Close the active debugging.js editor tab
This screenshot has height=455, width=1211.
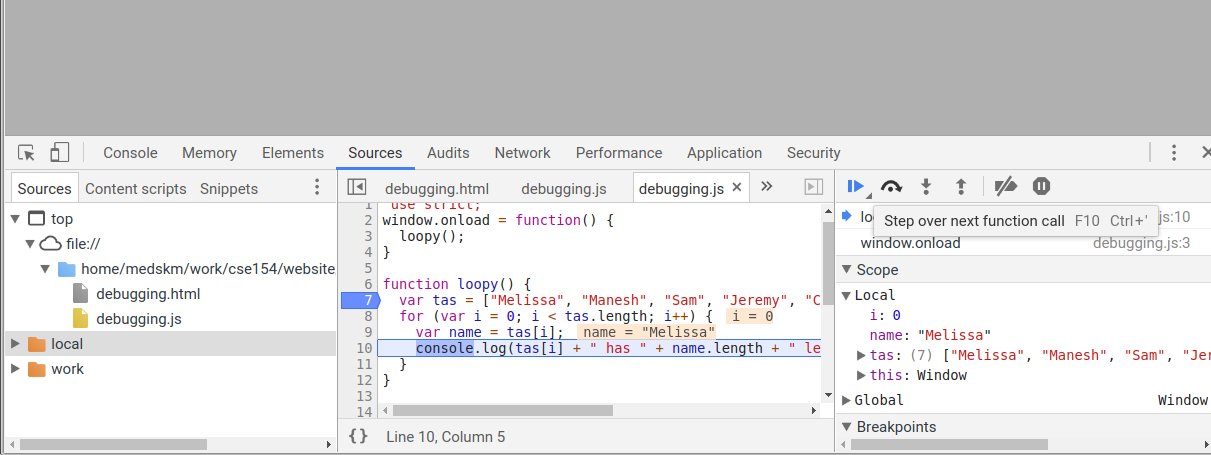(738, 187)
